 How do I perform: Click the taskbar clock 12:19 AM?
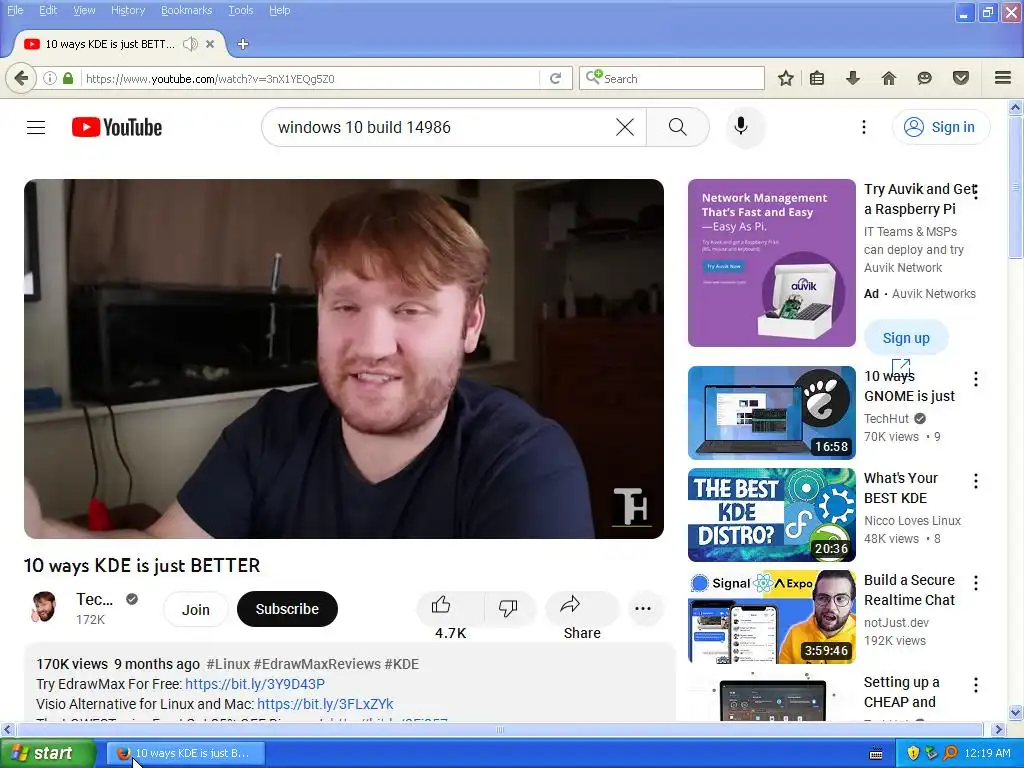(x=987, y=753)
